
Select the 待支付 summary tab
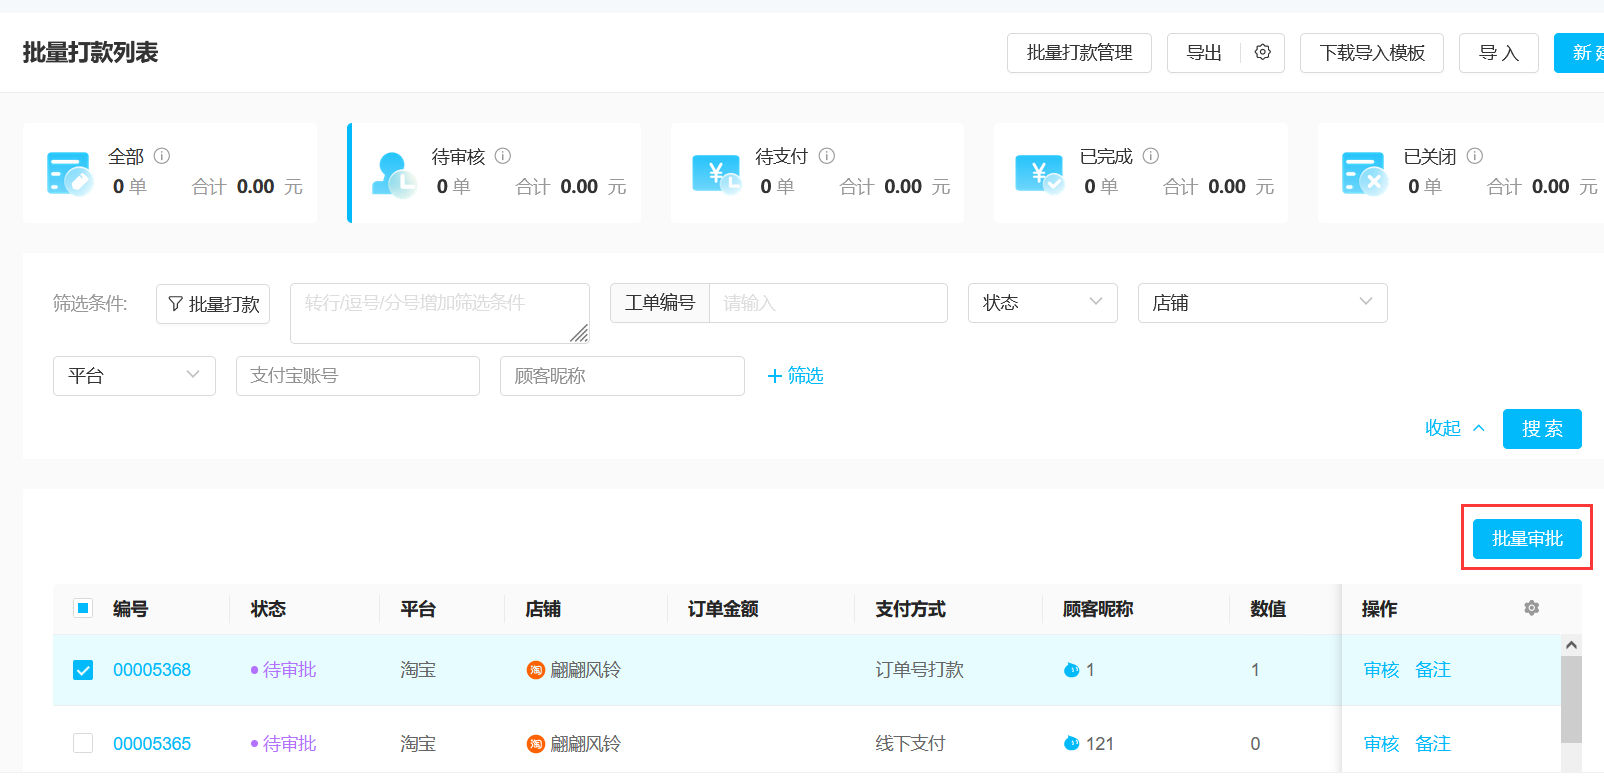coord(818,173)
